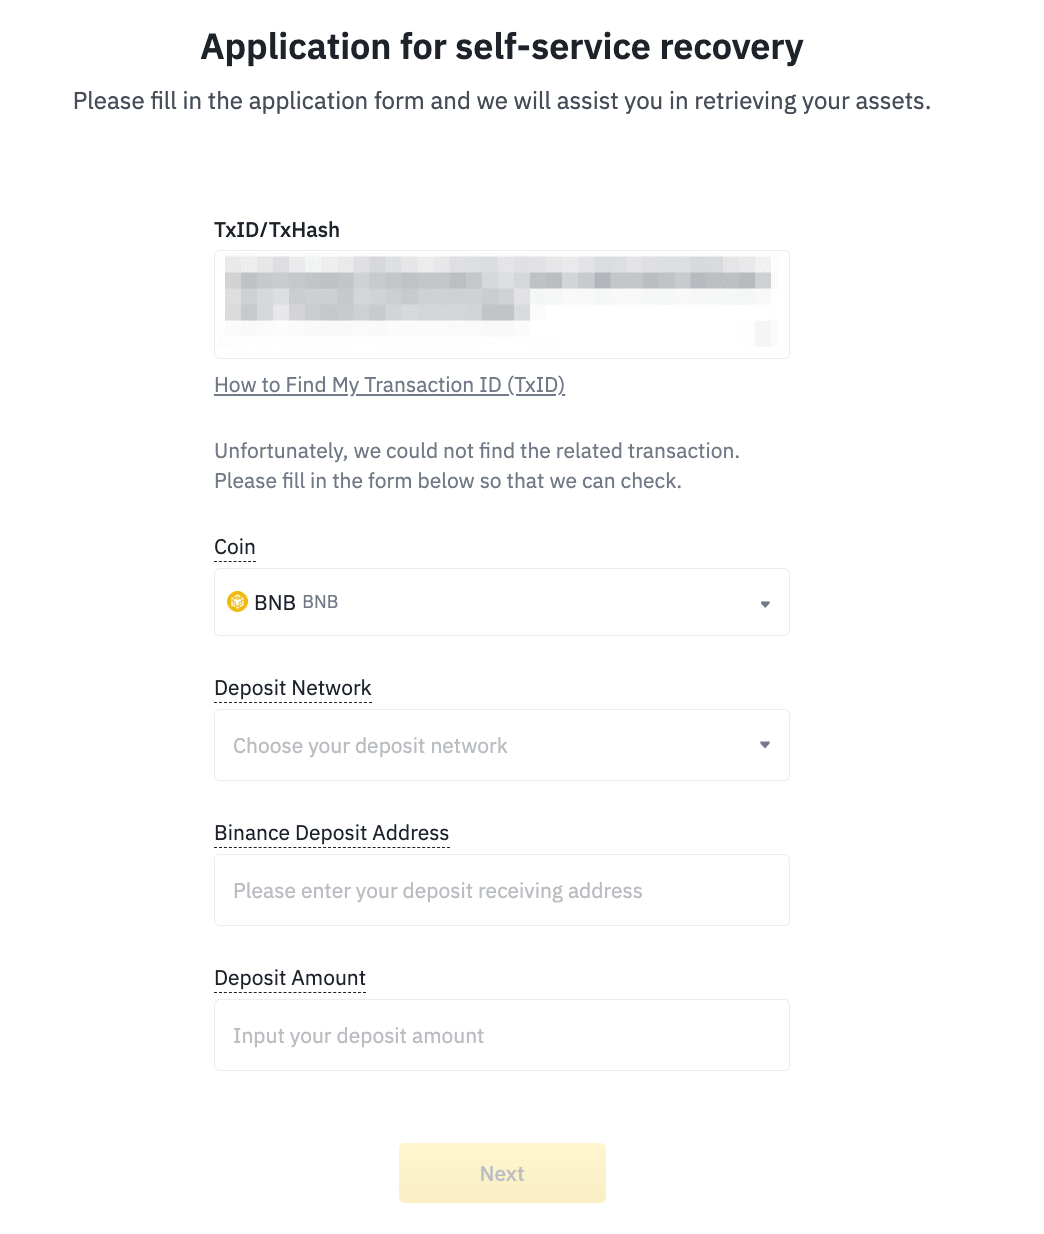This screenshot has width=1044, height=1234.
Task: Click the BNB coin logo icon
Action: (237, 601)
